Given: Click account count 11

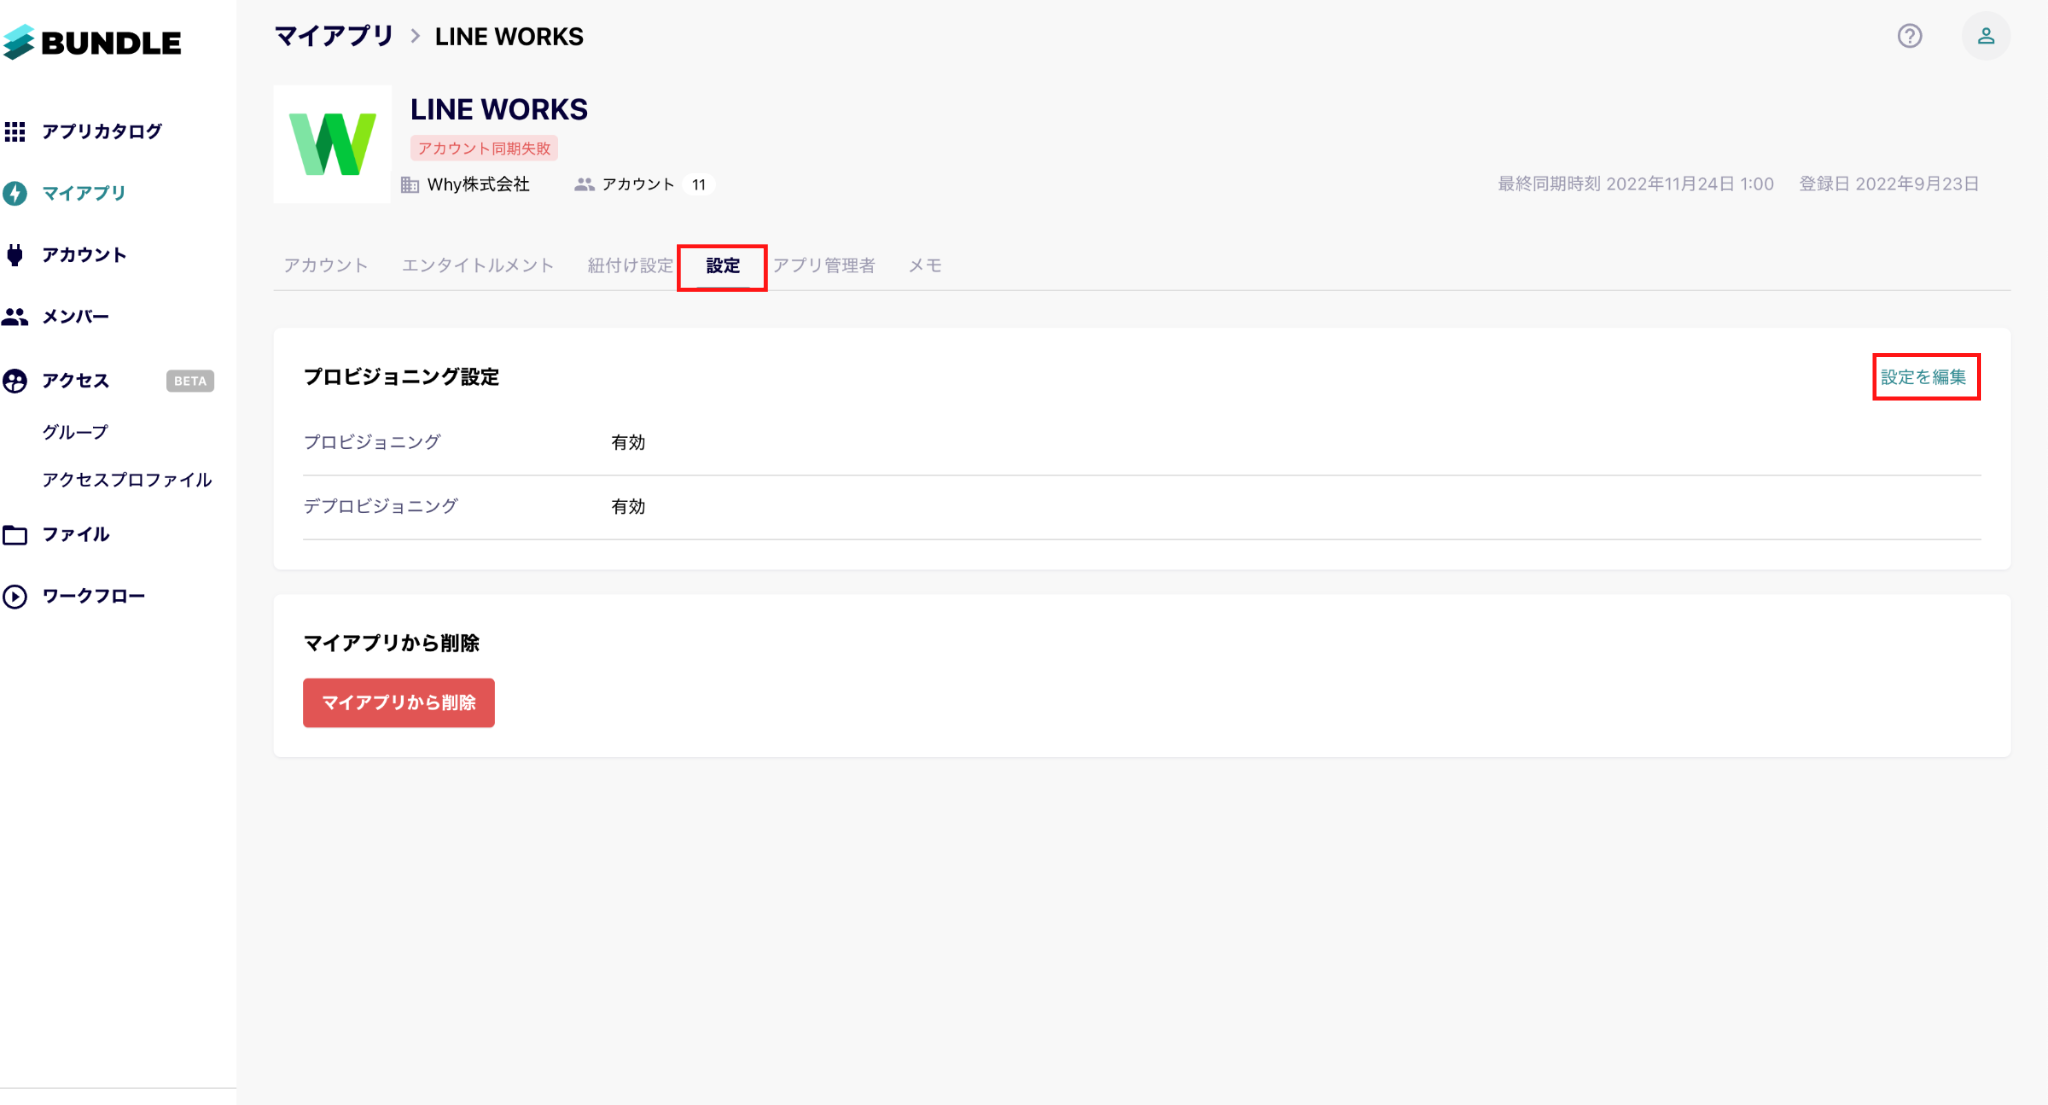Looking at the screenshot, I should click(699, 185).
